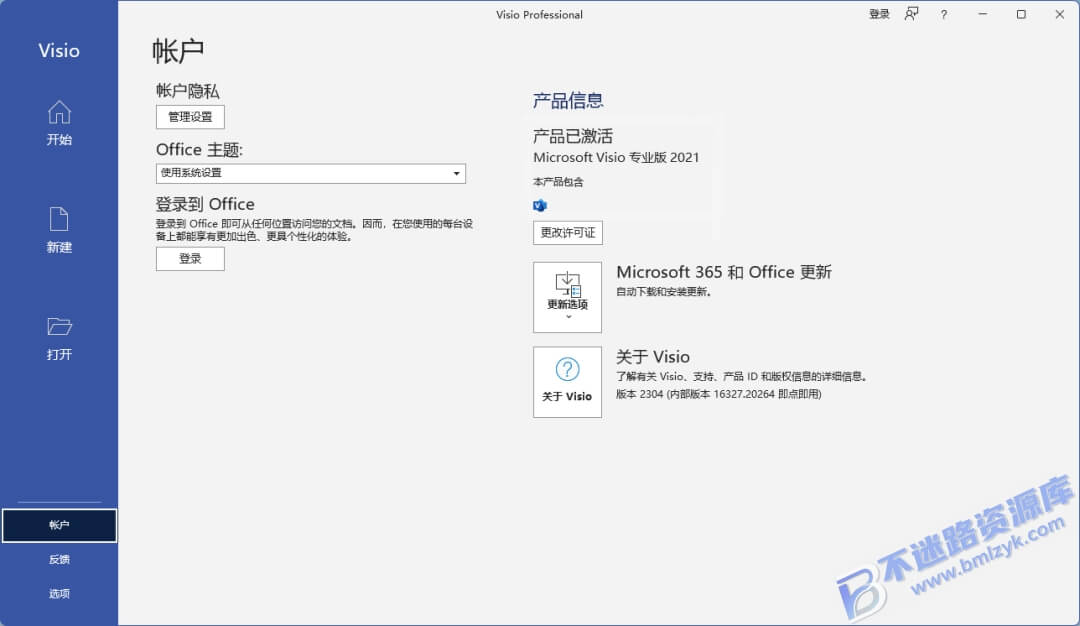Select the 帐户 (Account) sidebar item
Screen dimensions: 1080x626
(x=59, y=525)
